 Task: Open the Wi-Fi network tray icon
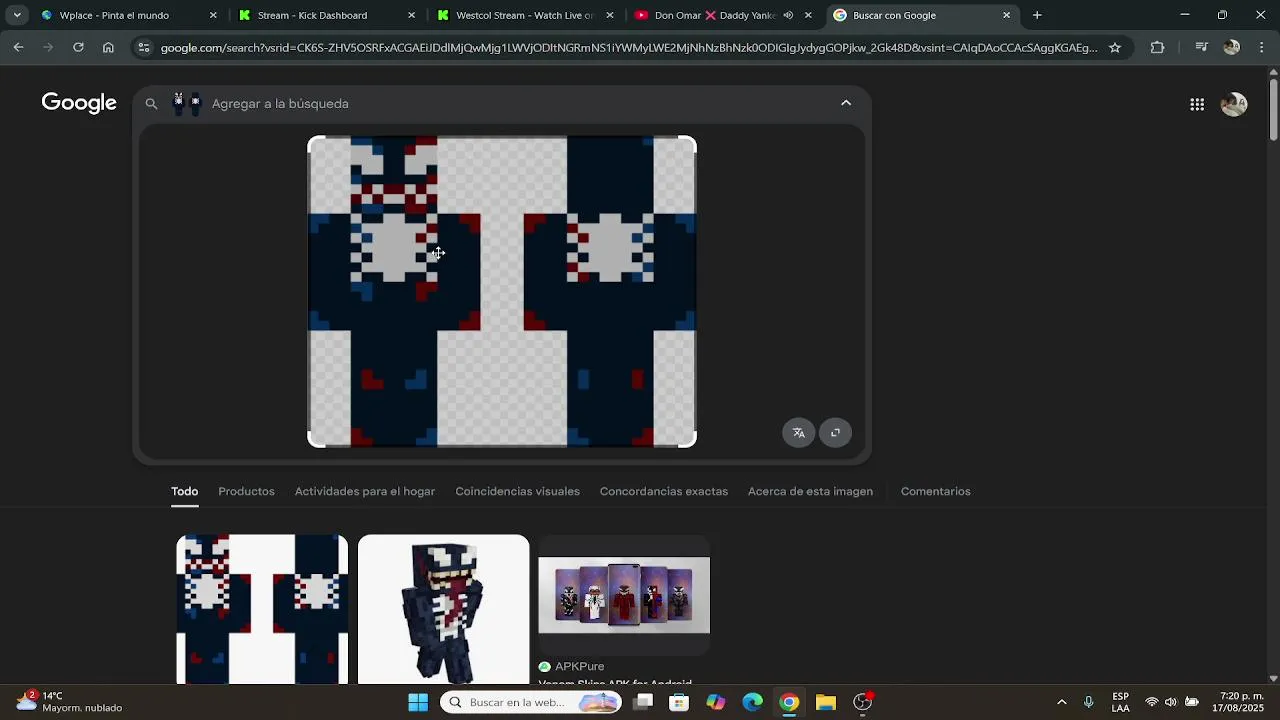click(x=1152, y=702)
